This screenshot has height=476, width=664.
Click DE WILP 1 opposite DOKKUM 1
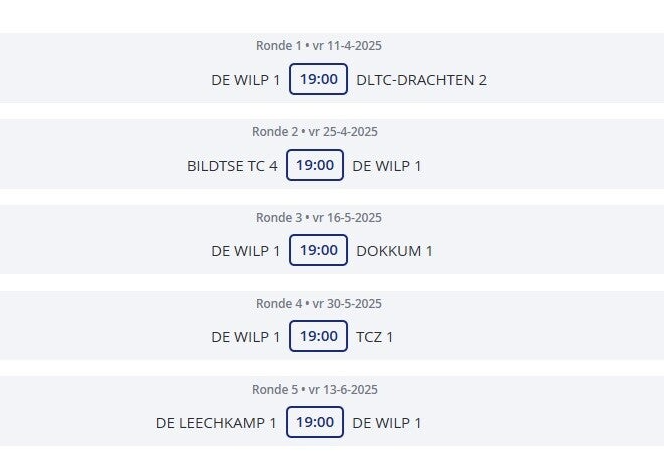[x=246, y=251]
